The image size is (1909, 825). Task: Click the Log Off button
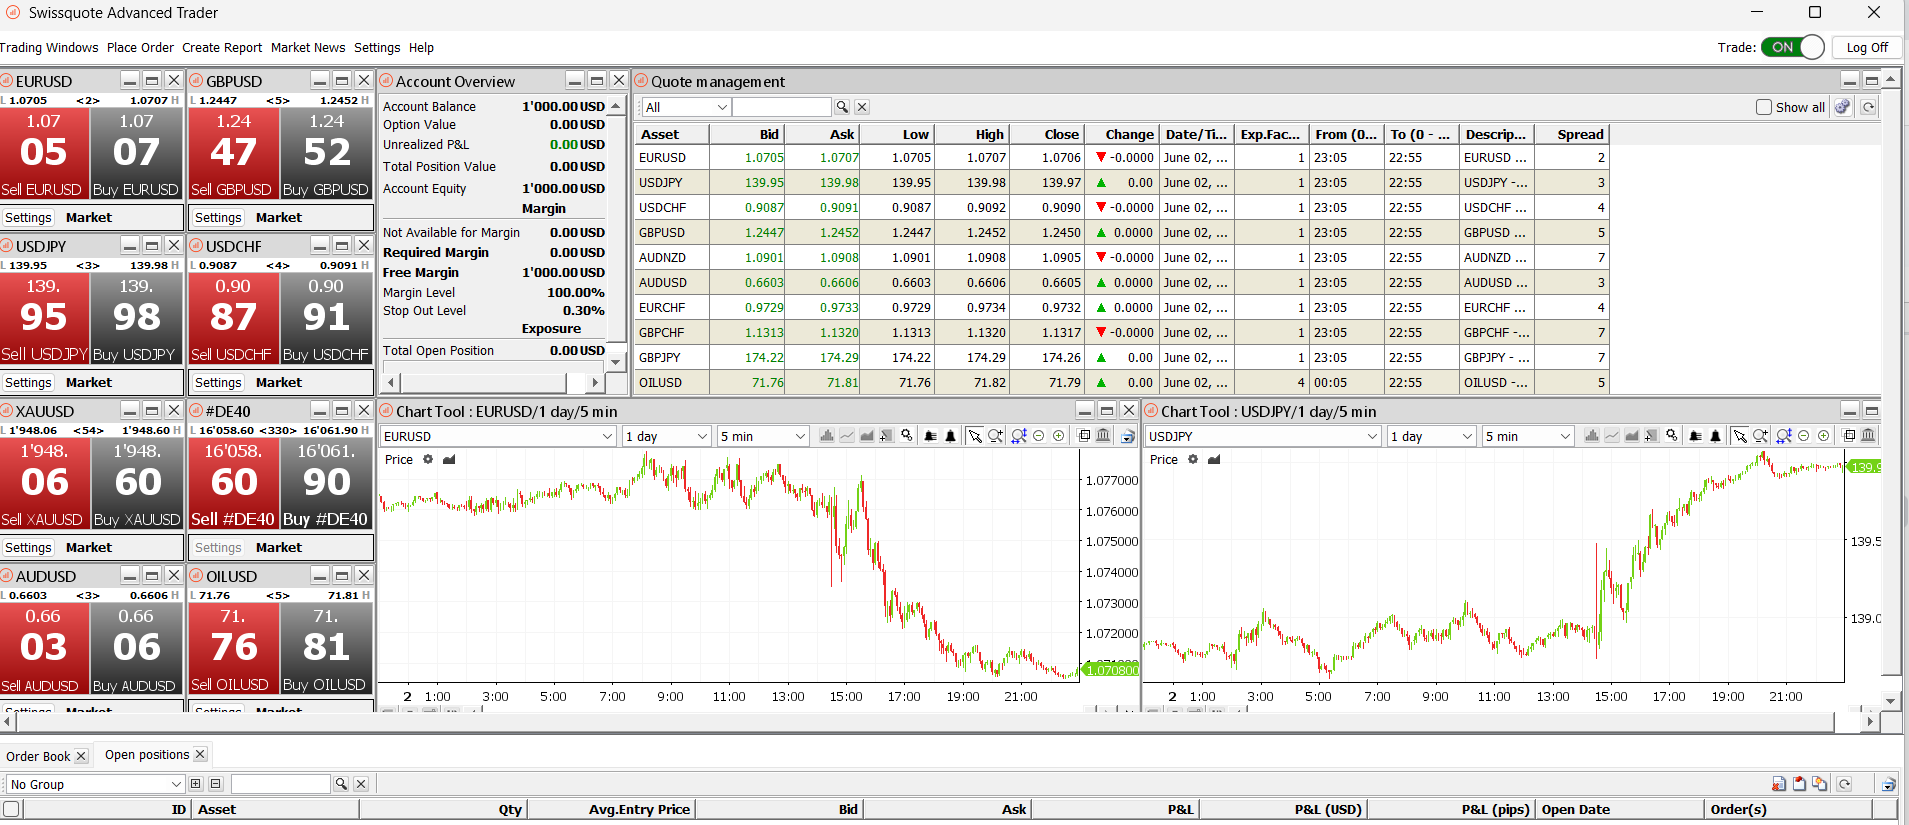pyautogui.click(x=1867, y=47)
